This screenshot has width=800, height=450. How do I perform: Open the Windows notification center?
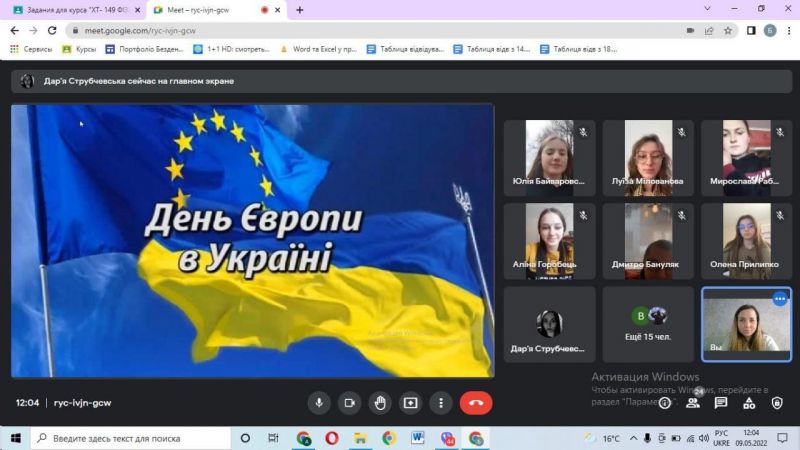click(x=782, y=438)
